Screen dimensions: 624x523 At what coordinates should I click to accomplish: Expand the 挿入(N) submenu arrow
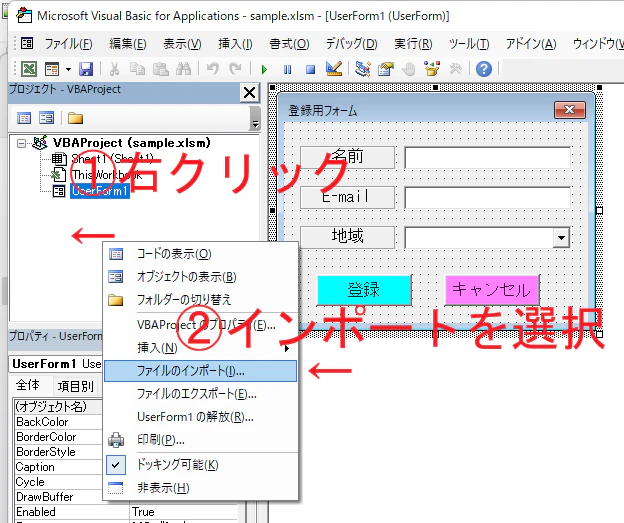click(x=286, y=349)
